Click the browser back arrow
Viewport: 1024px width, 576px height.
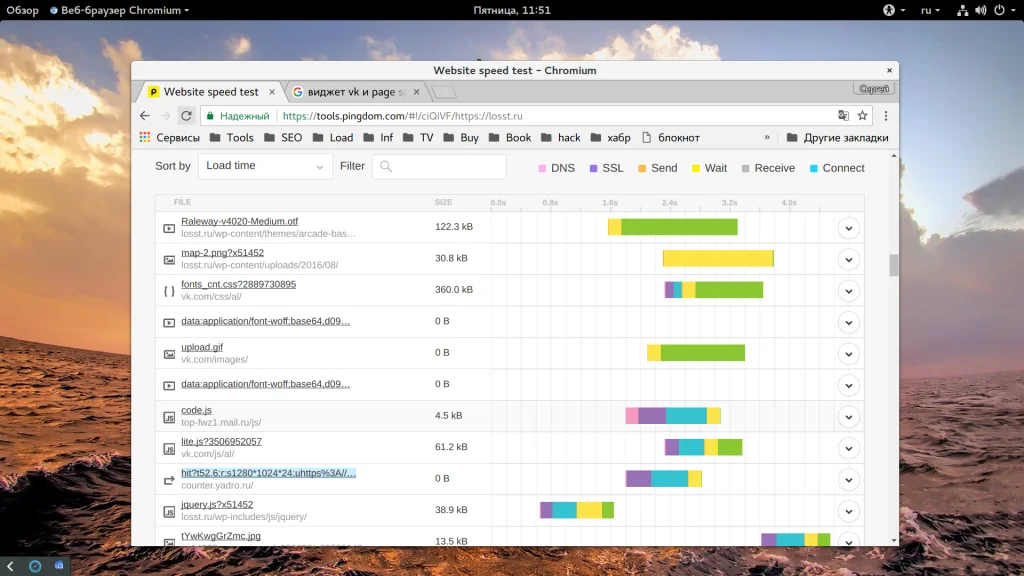(145, 116)
